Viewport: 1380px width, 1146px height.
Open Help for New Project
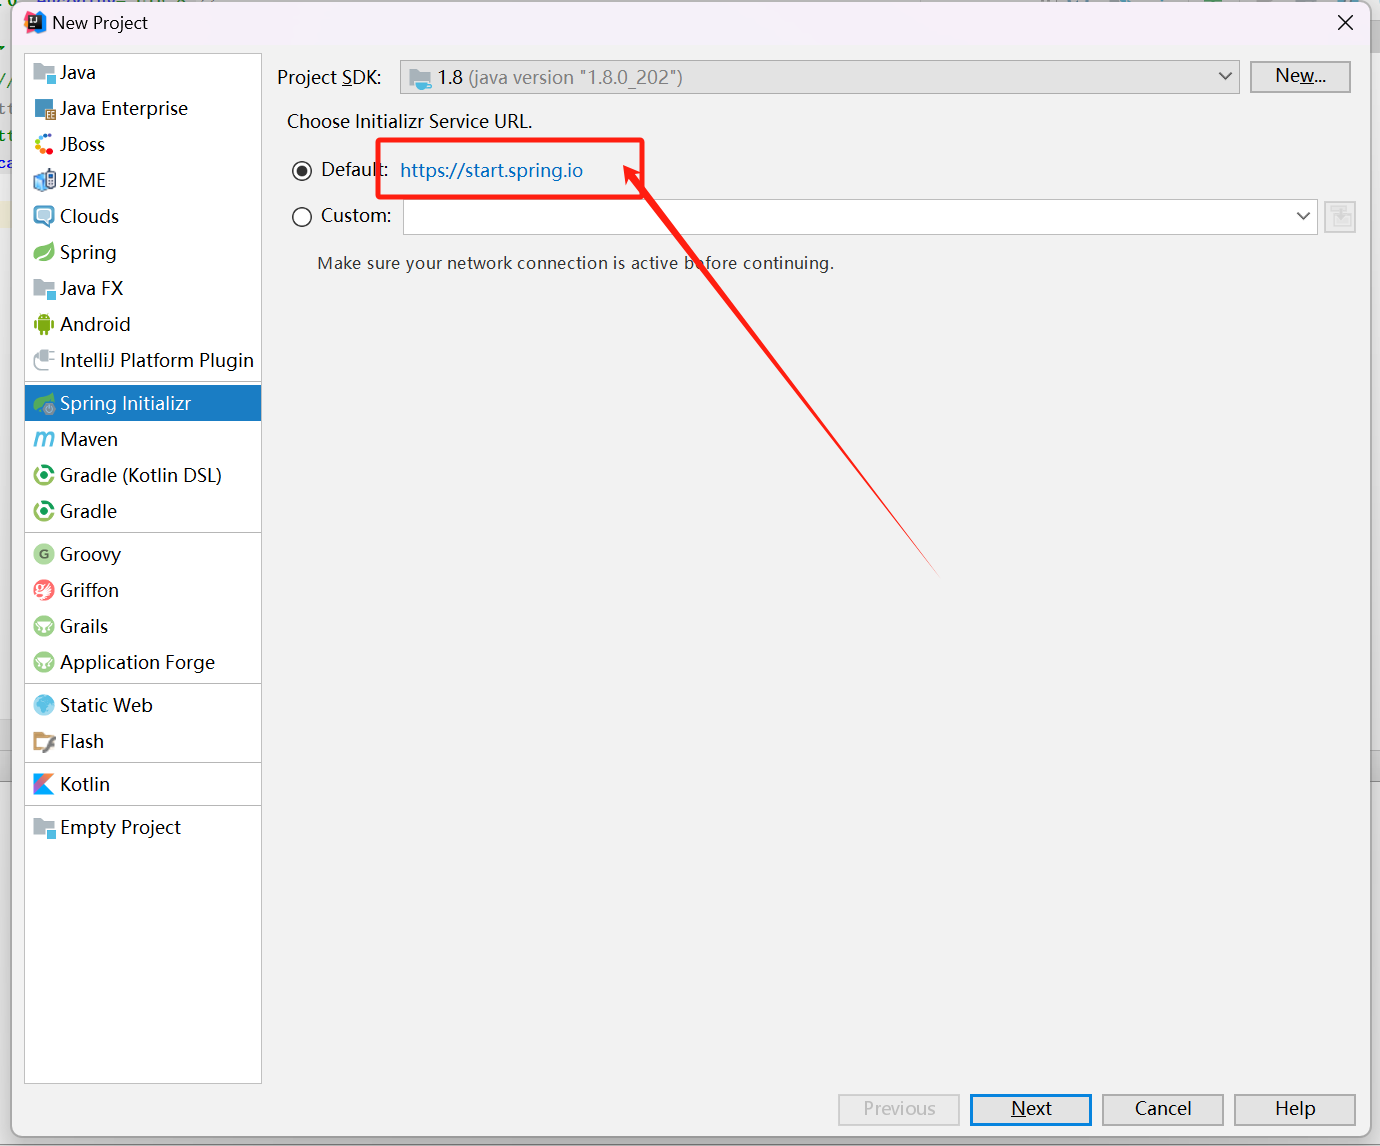1295,1109
